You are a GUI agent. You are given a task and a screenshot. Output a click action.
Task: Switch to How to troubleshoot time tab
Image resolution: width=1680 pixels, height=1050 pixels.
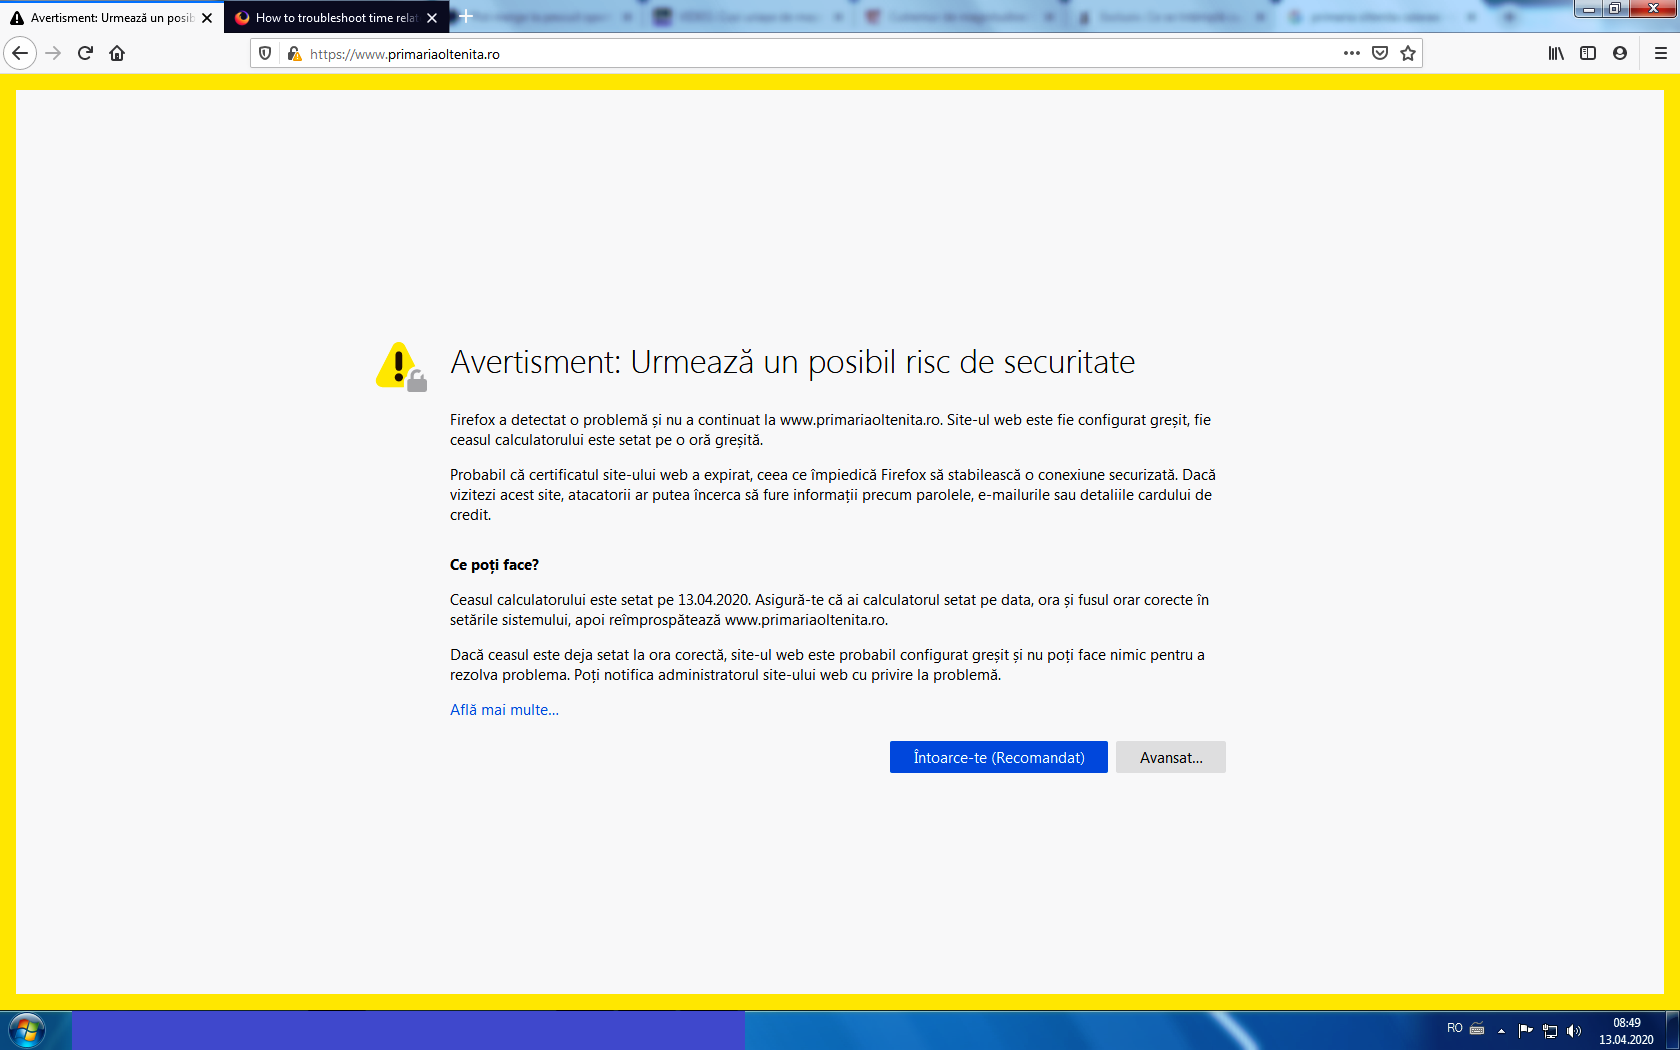[x=337, y=18]
